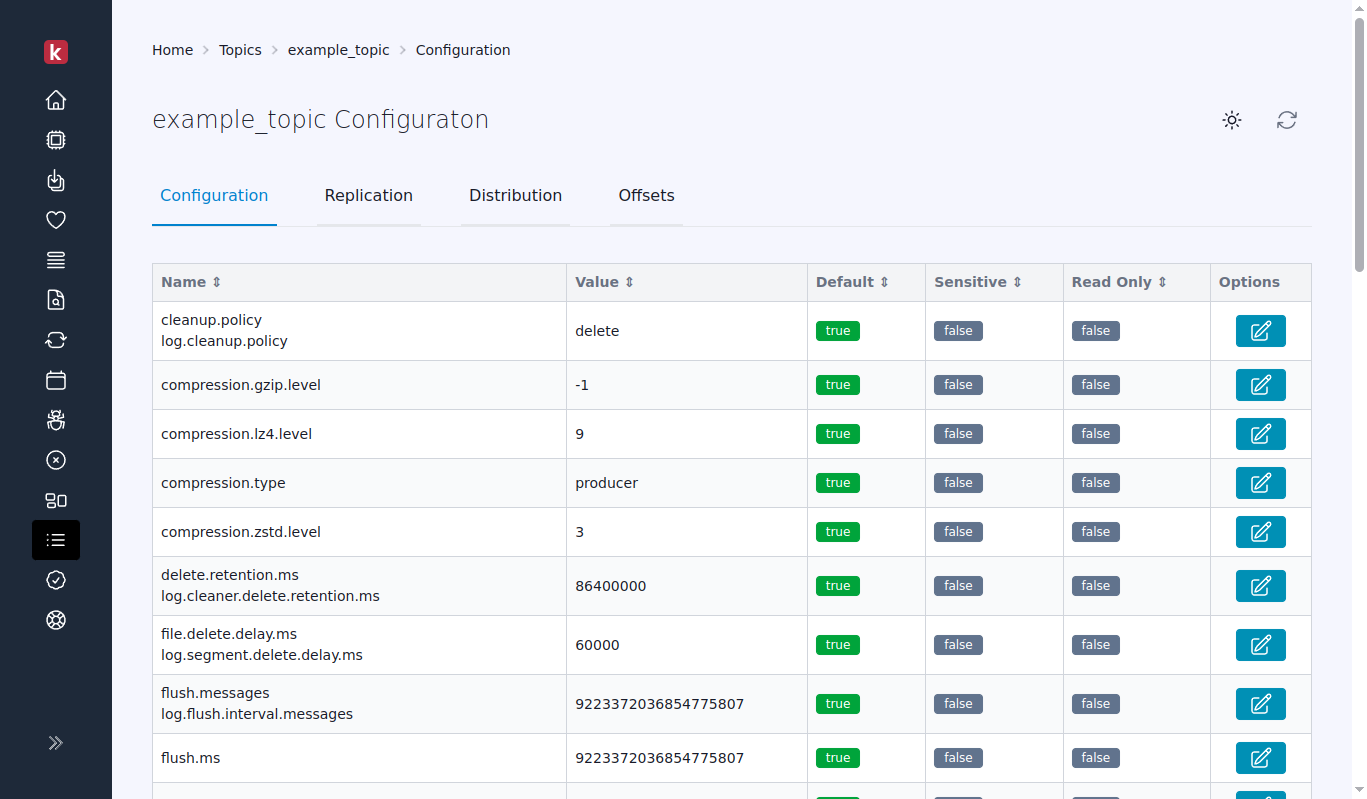Open the Offsets tab
This screenshot has height=799, width=1367.
tap(646, 196)
